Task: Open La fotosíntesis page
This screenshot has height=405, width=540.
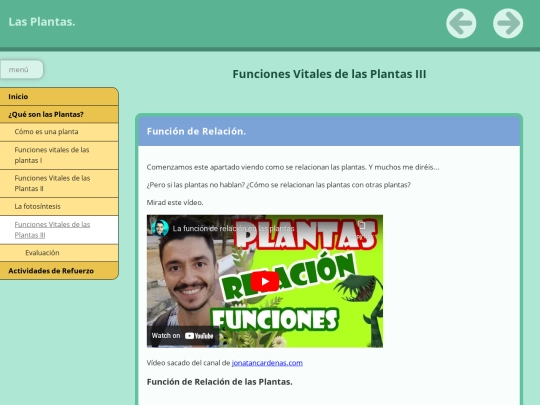Action: [x=59, y=207]
